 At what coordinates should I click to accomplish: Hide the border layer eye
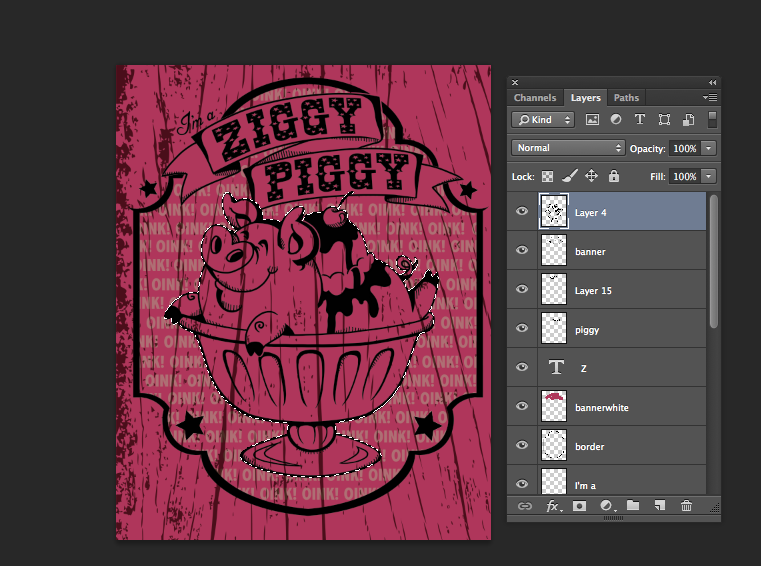pyautogui.click(x=522, y=445)
